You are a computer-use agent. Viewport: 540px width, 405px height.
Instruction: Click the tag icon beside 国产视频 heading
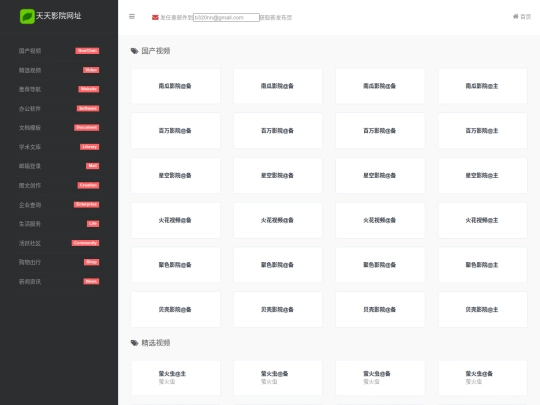click(x=134, y=51)
